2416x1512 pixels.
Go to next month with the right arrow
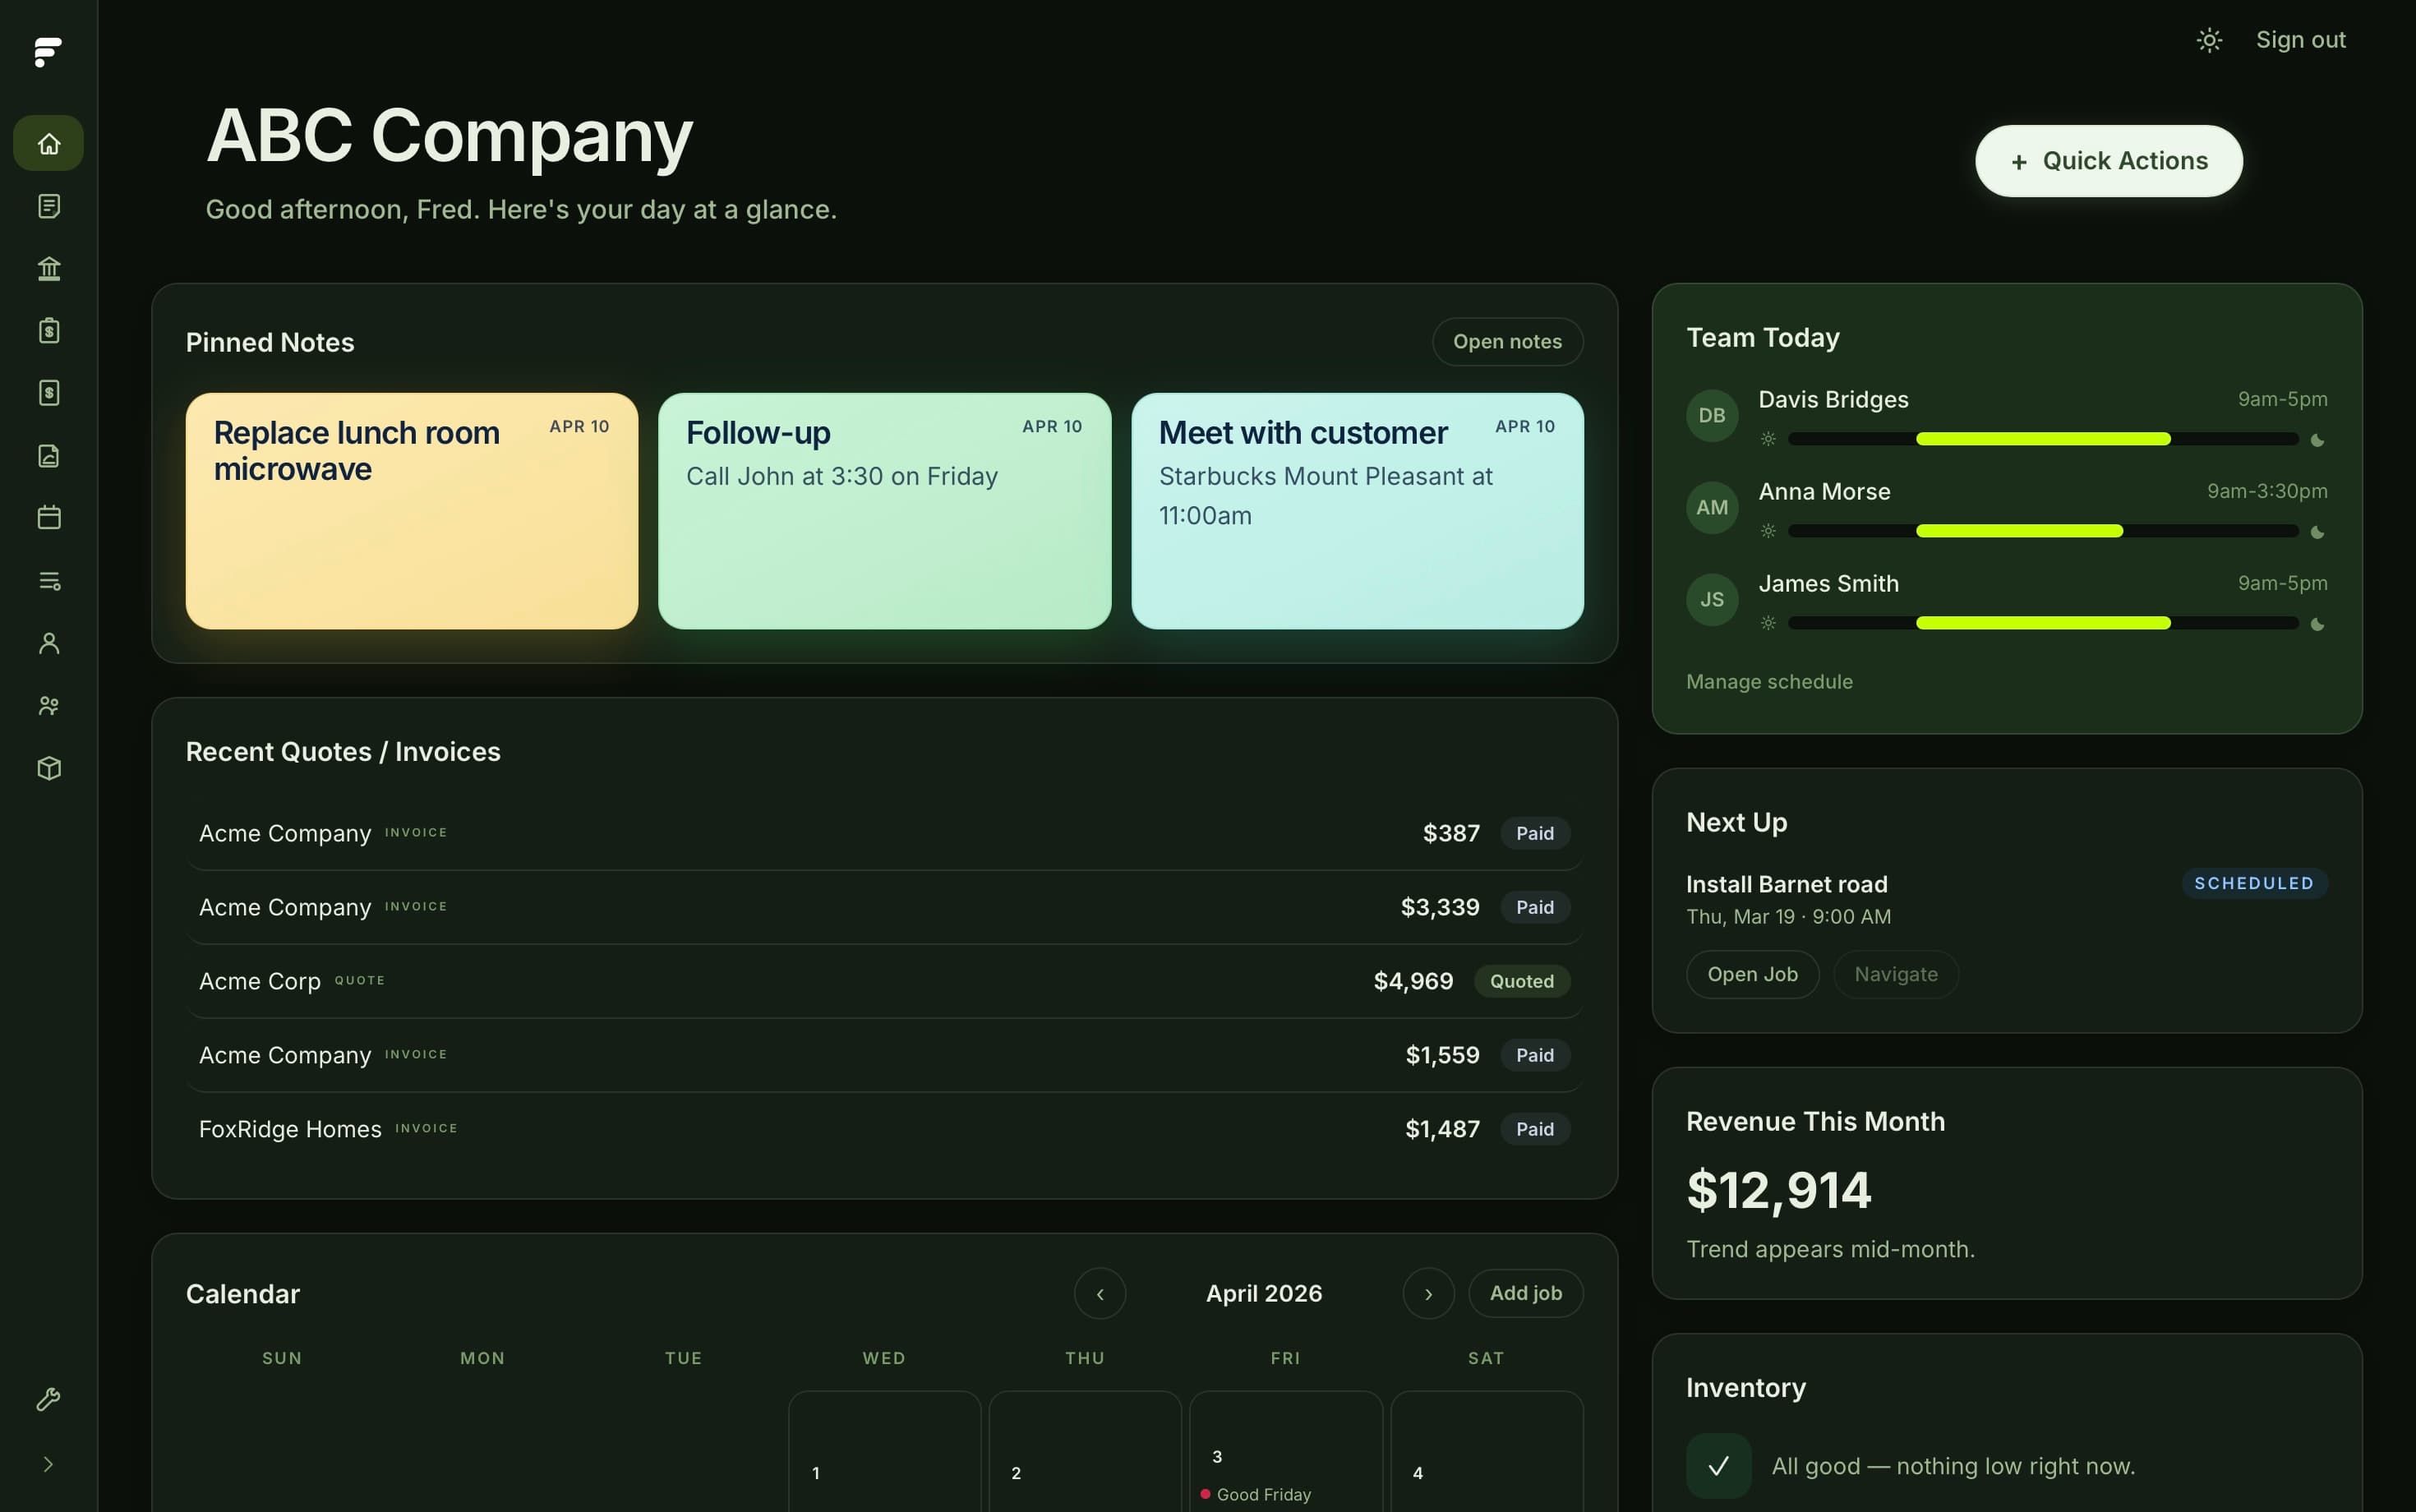1427,1293
